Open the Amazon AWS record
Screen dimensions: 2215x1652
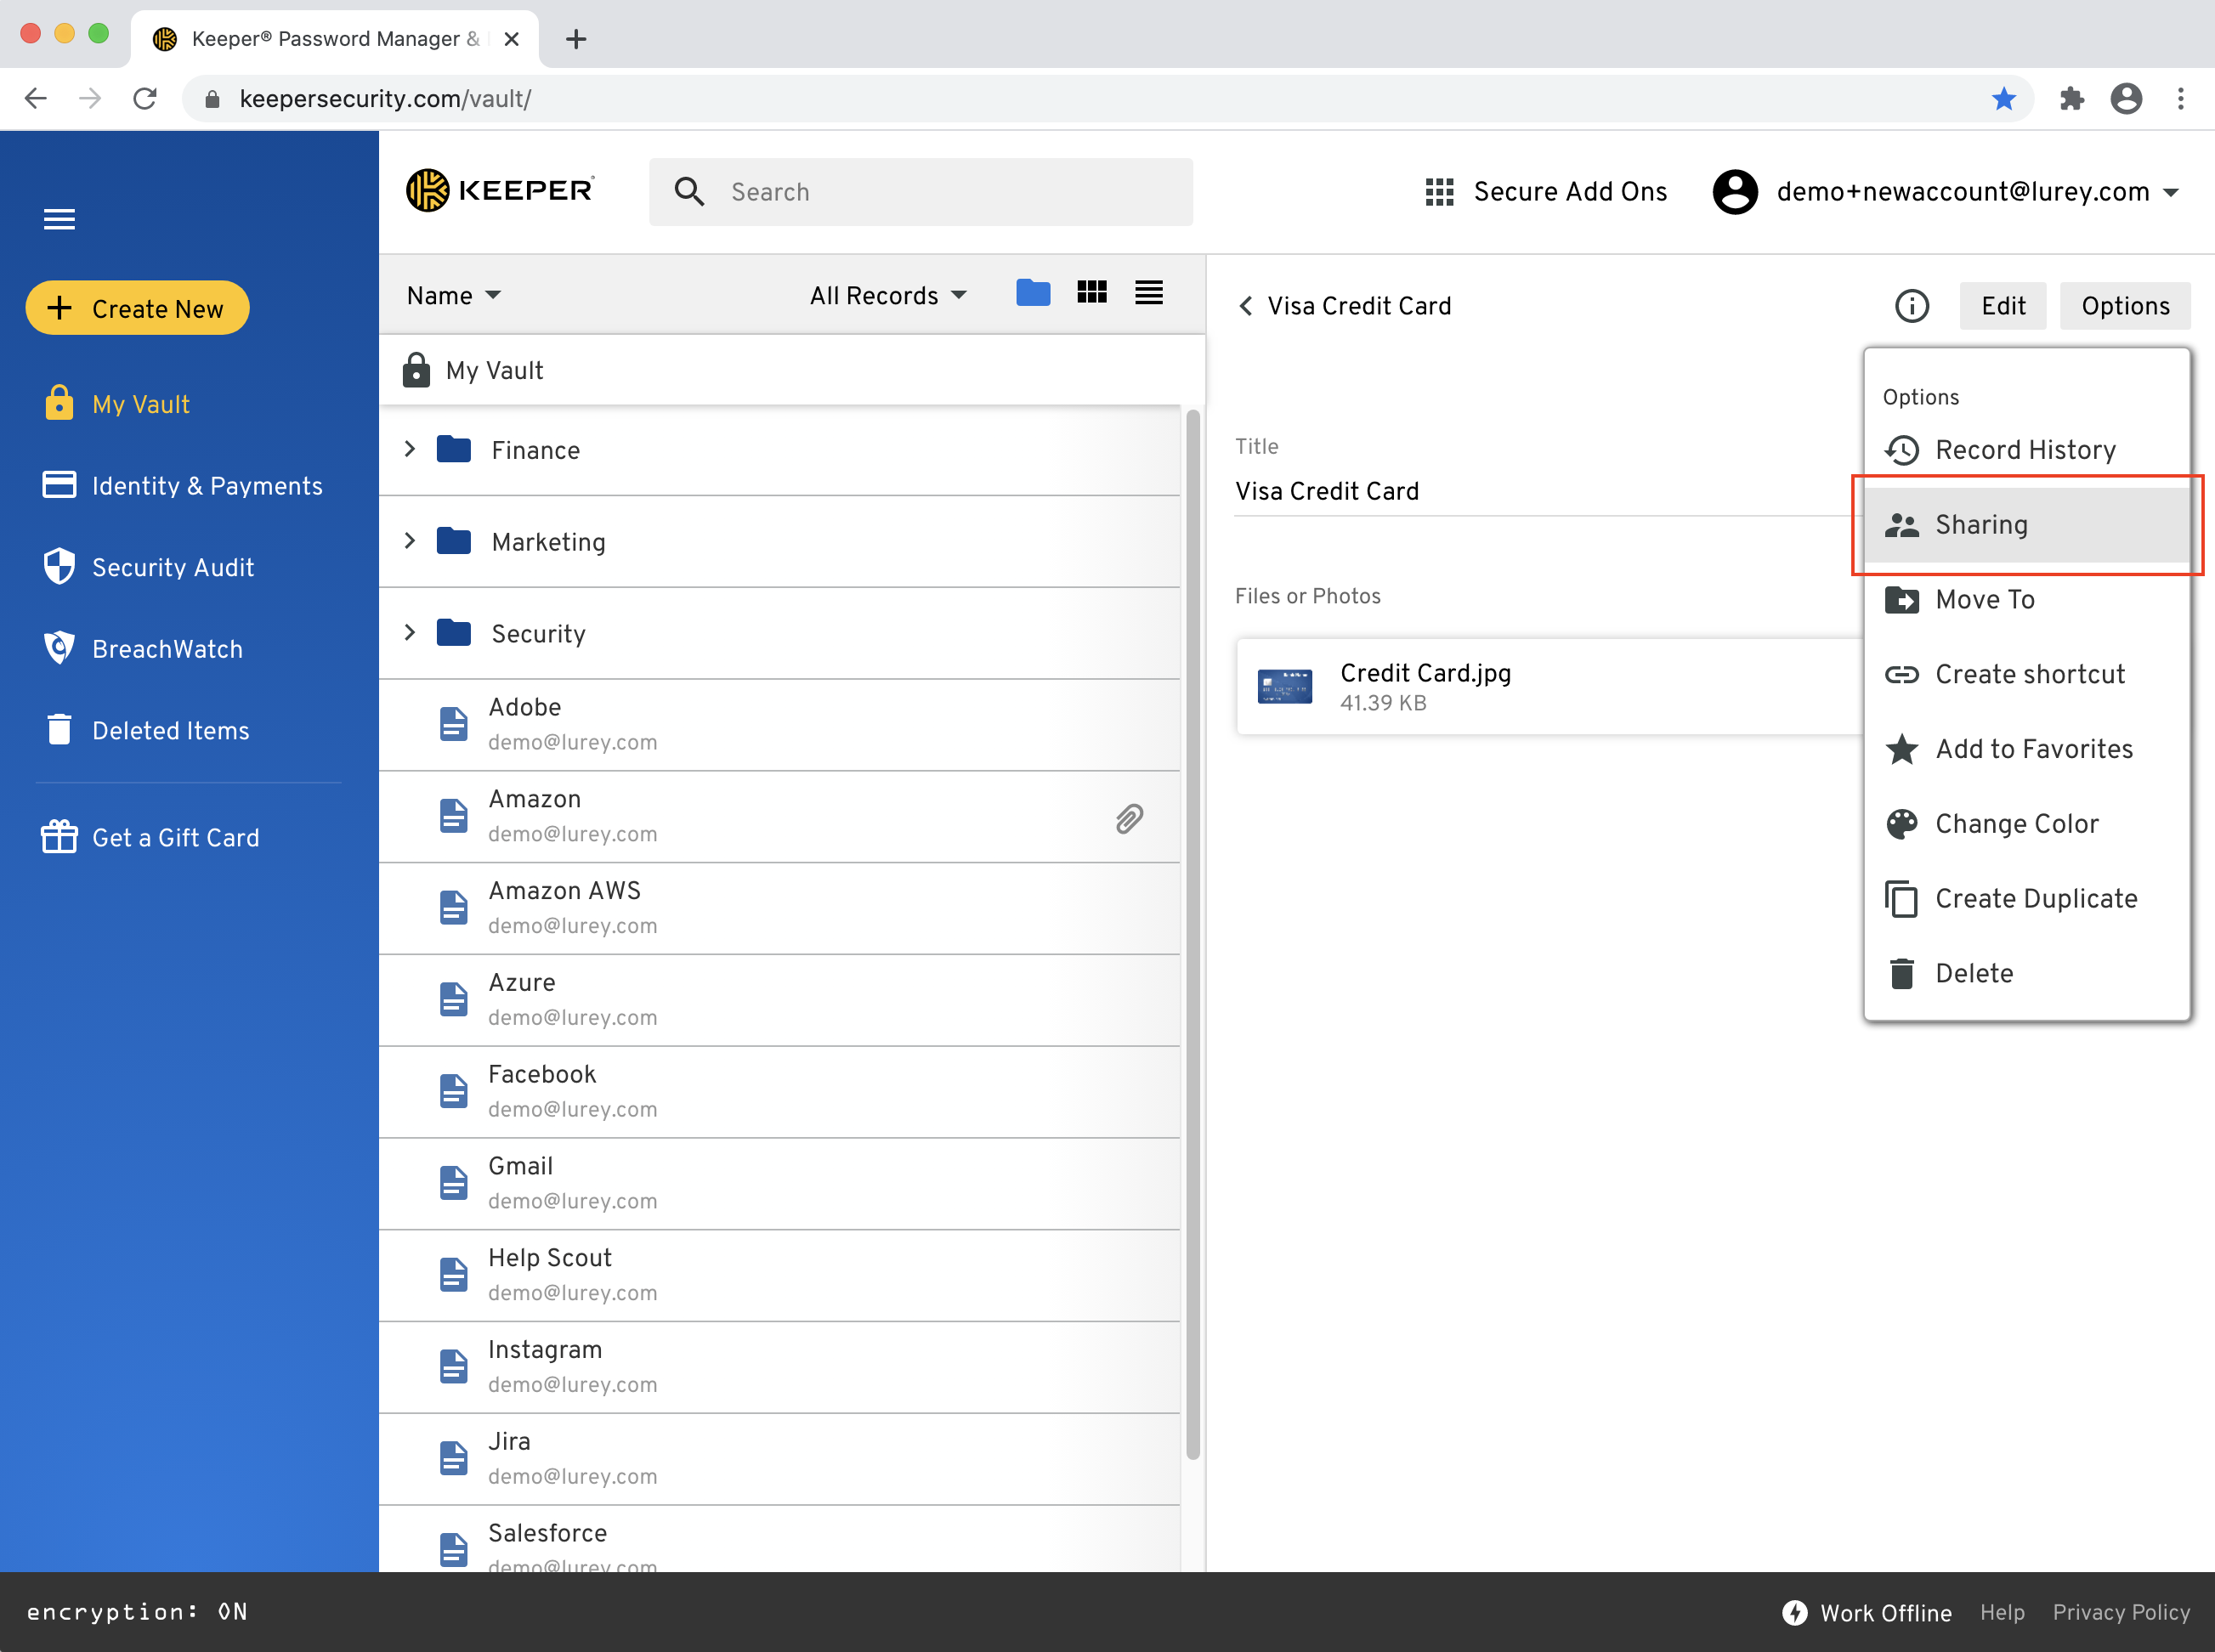[780, 908]
